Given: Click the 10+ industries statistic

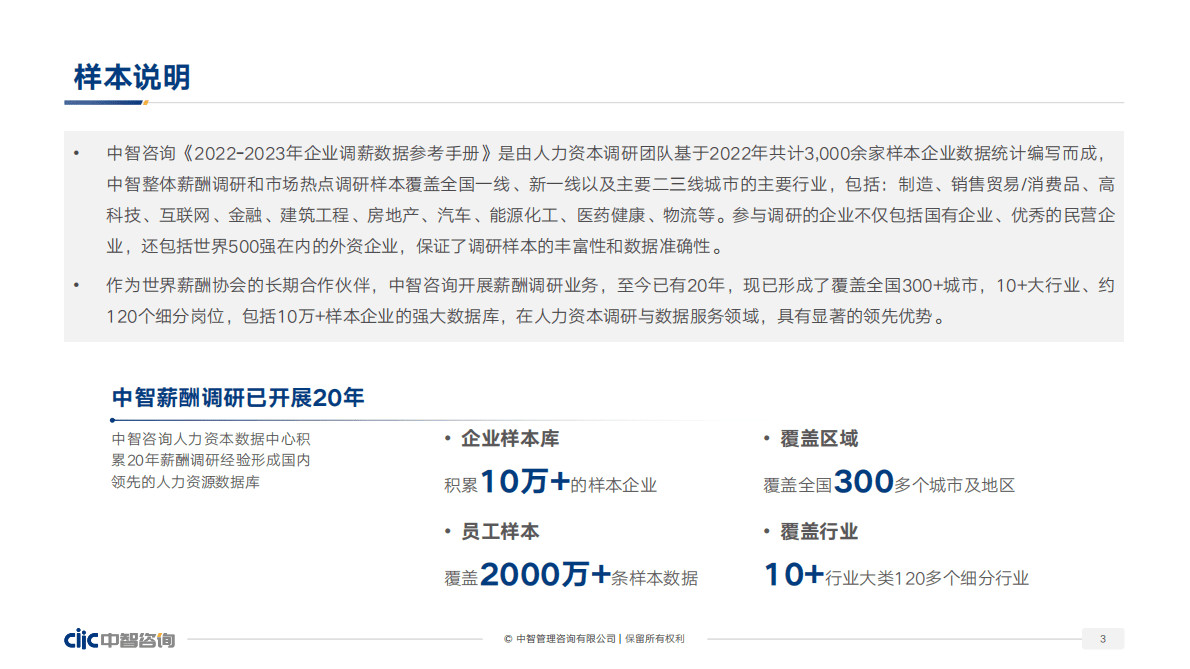Looking at the screenshot, I should click(792, 575).
